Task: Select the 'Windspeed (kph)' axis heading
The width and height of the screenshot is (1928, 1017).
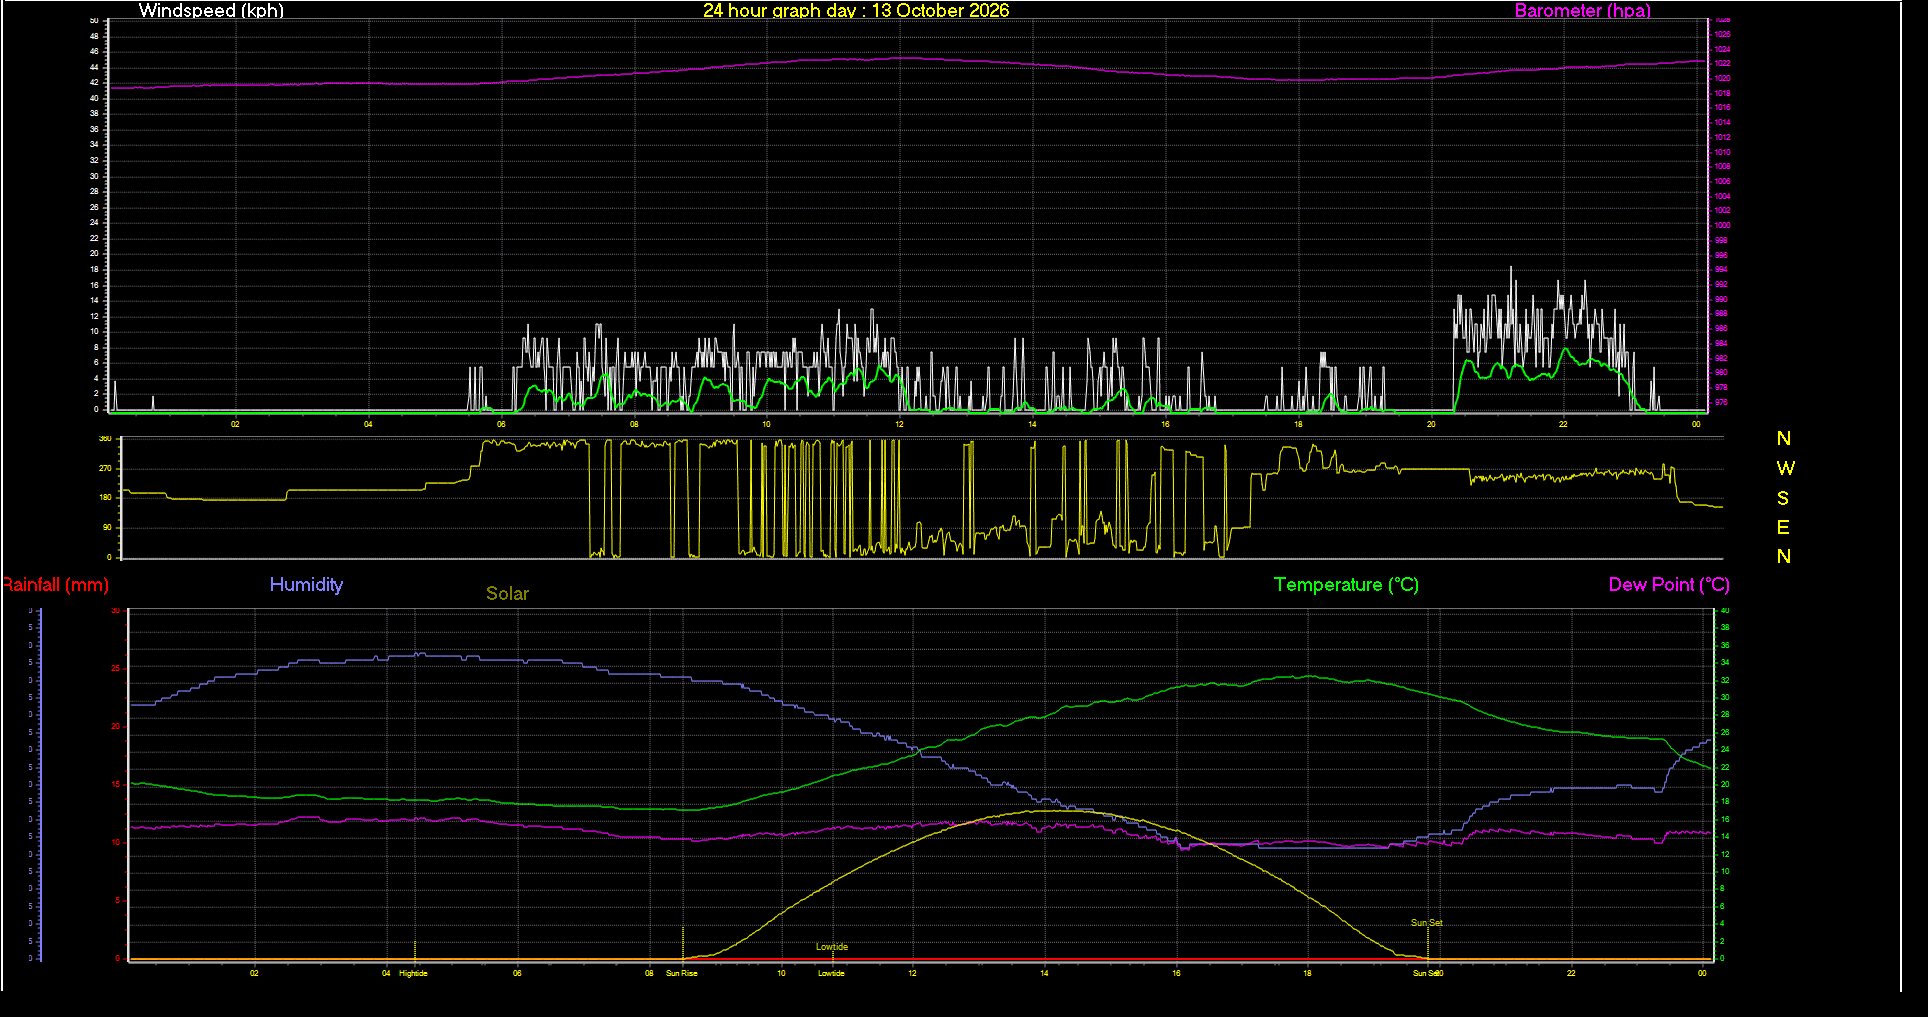Action: pyautogui.click(x=211, y=11)
